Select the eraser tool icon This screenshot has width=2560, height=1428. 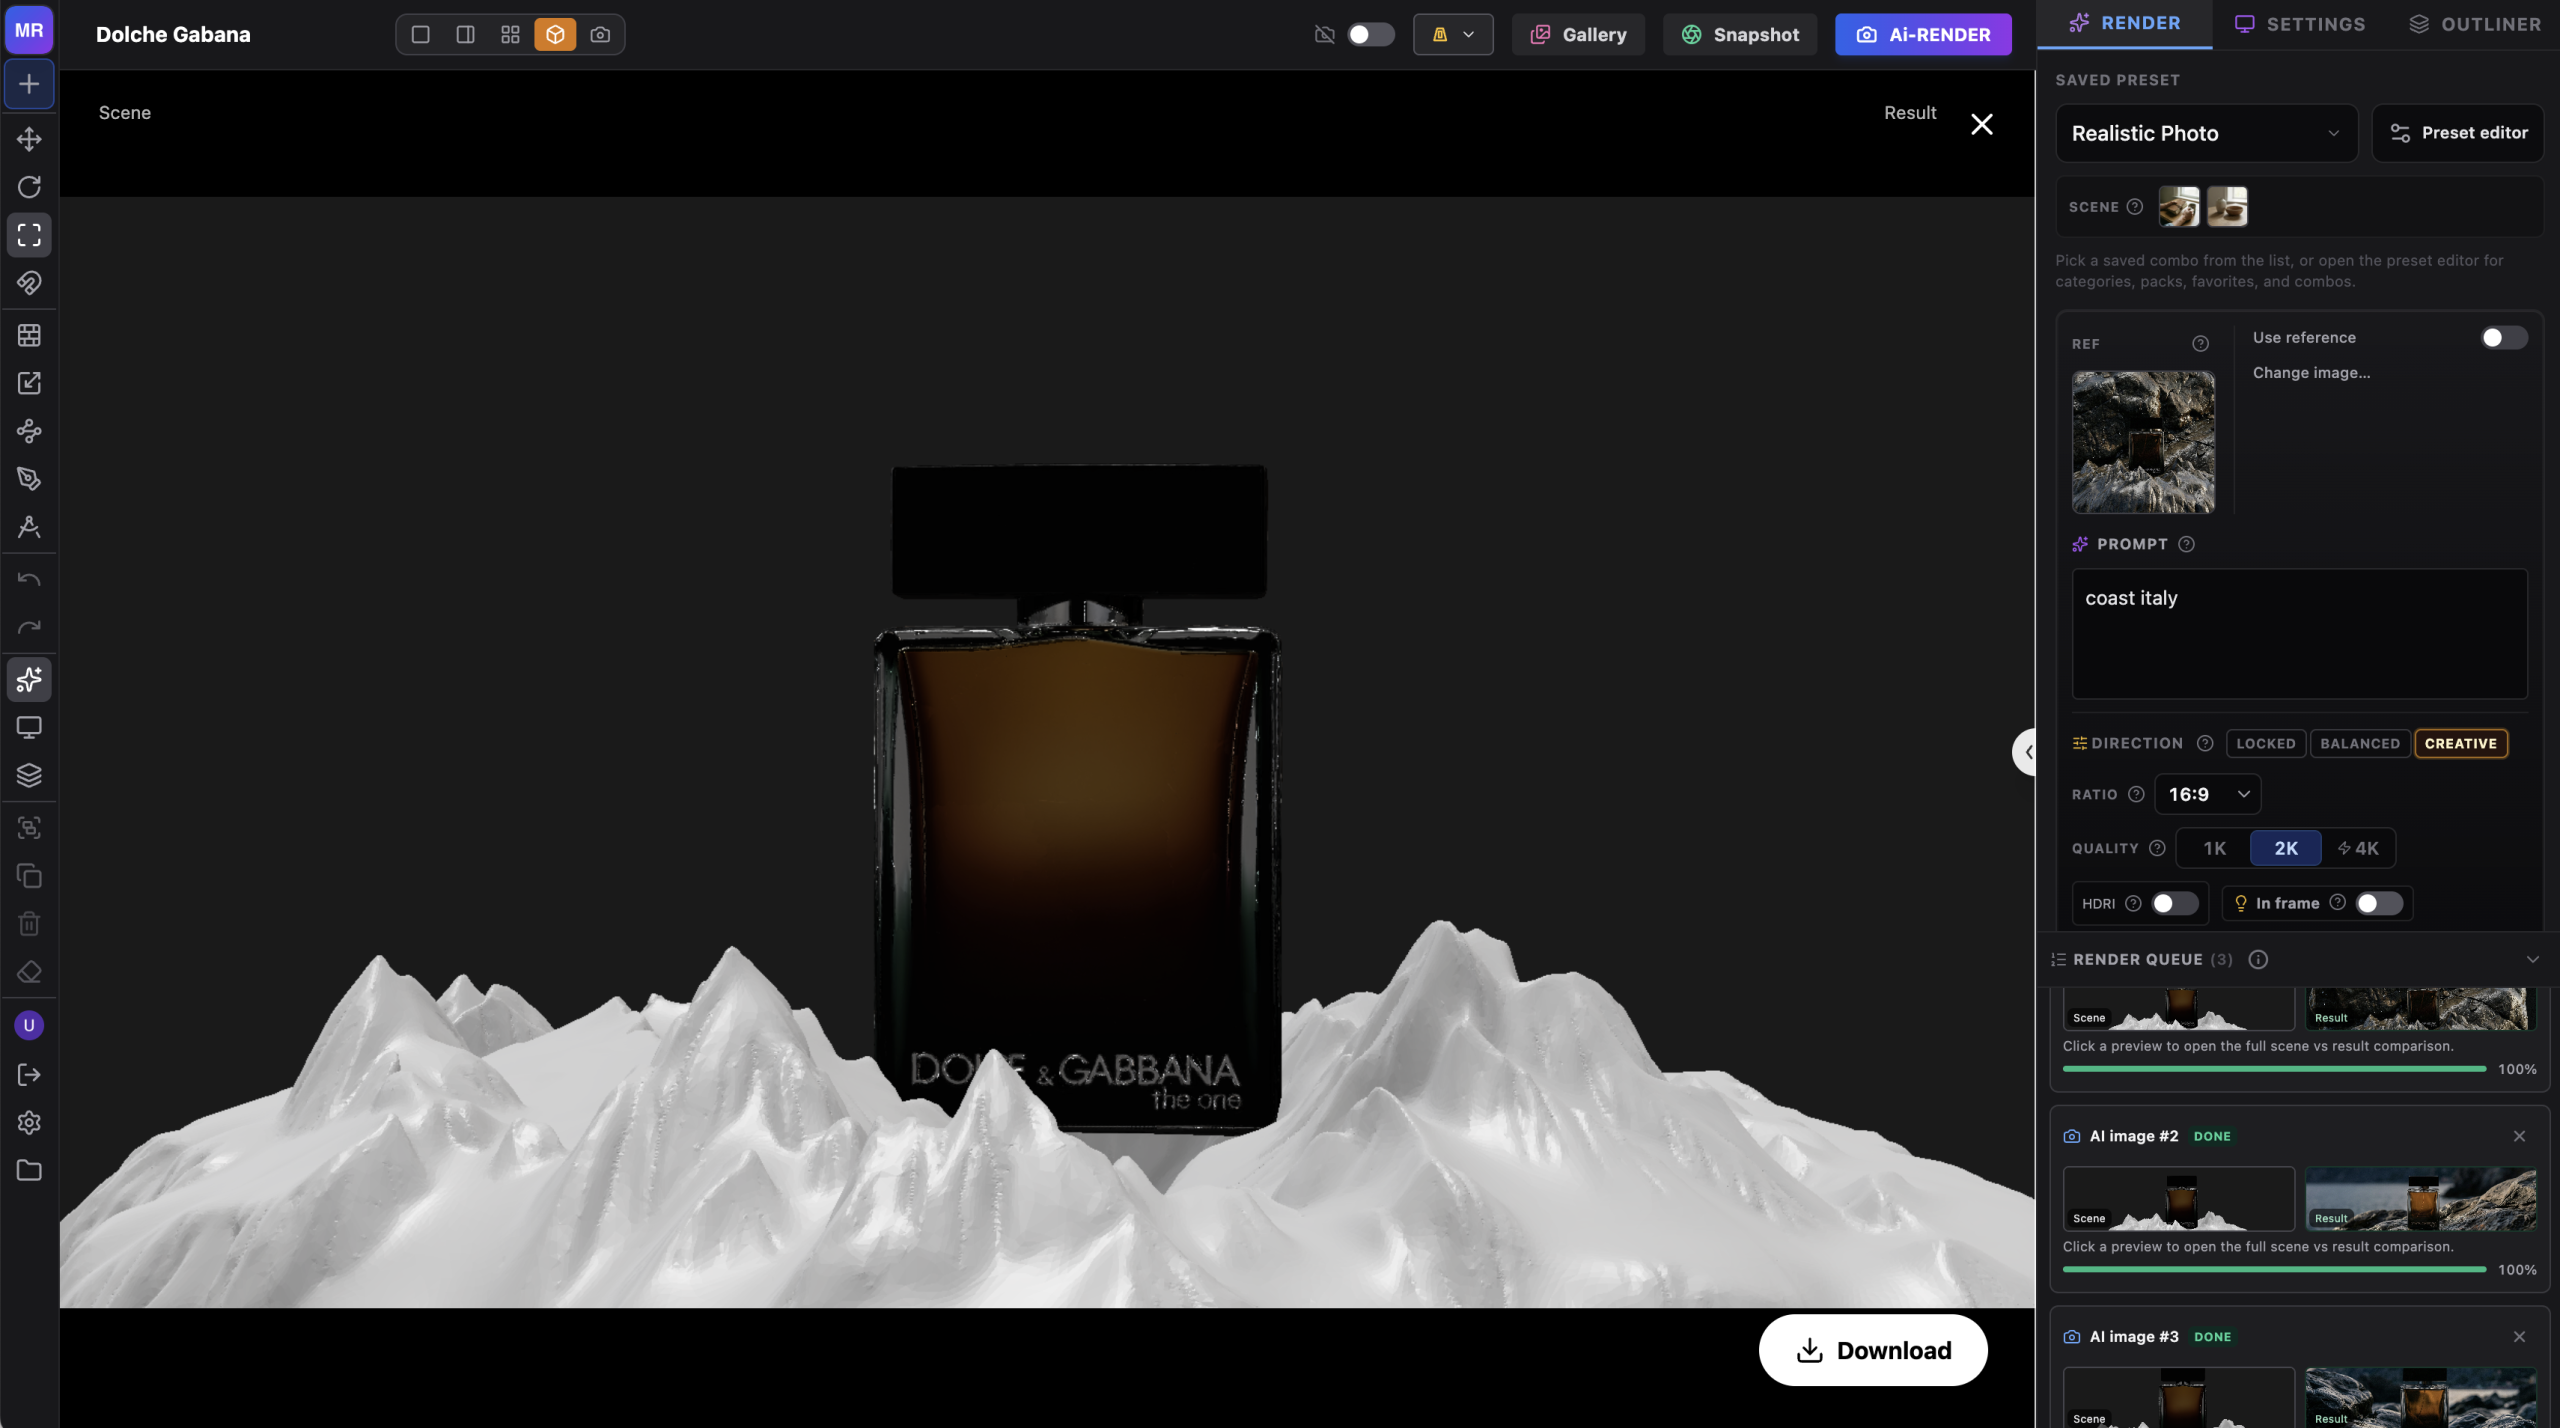(x=29, y=972)
